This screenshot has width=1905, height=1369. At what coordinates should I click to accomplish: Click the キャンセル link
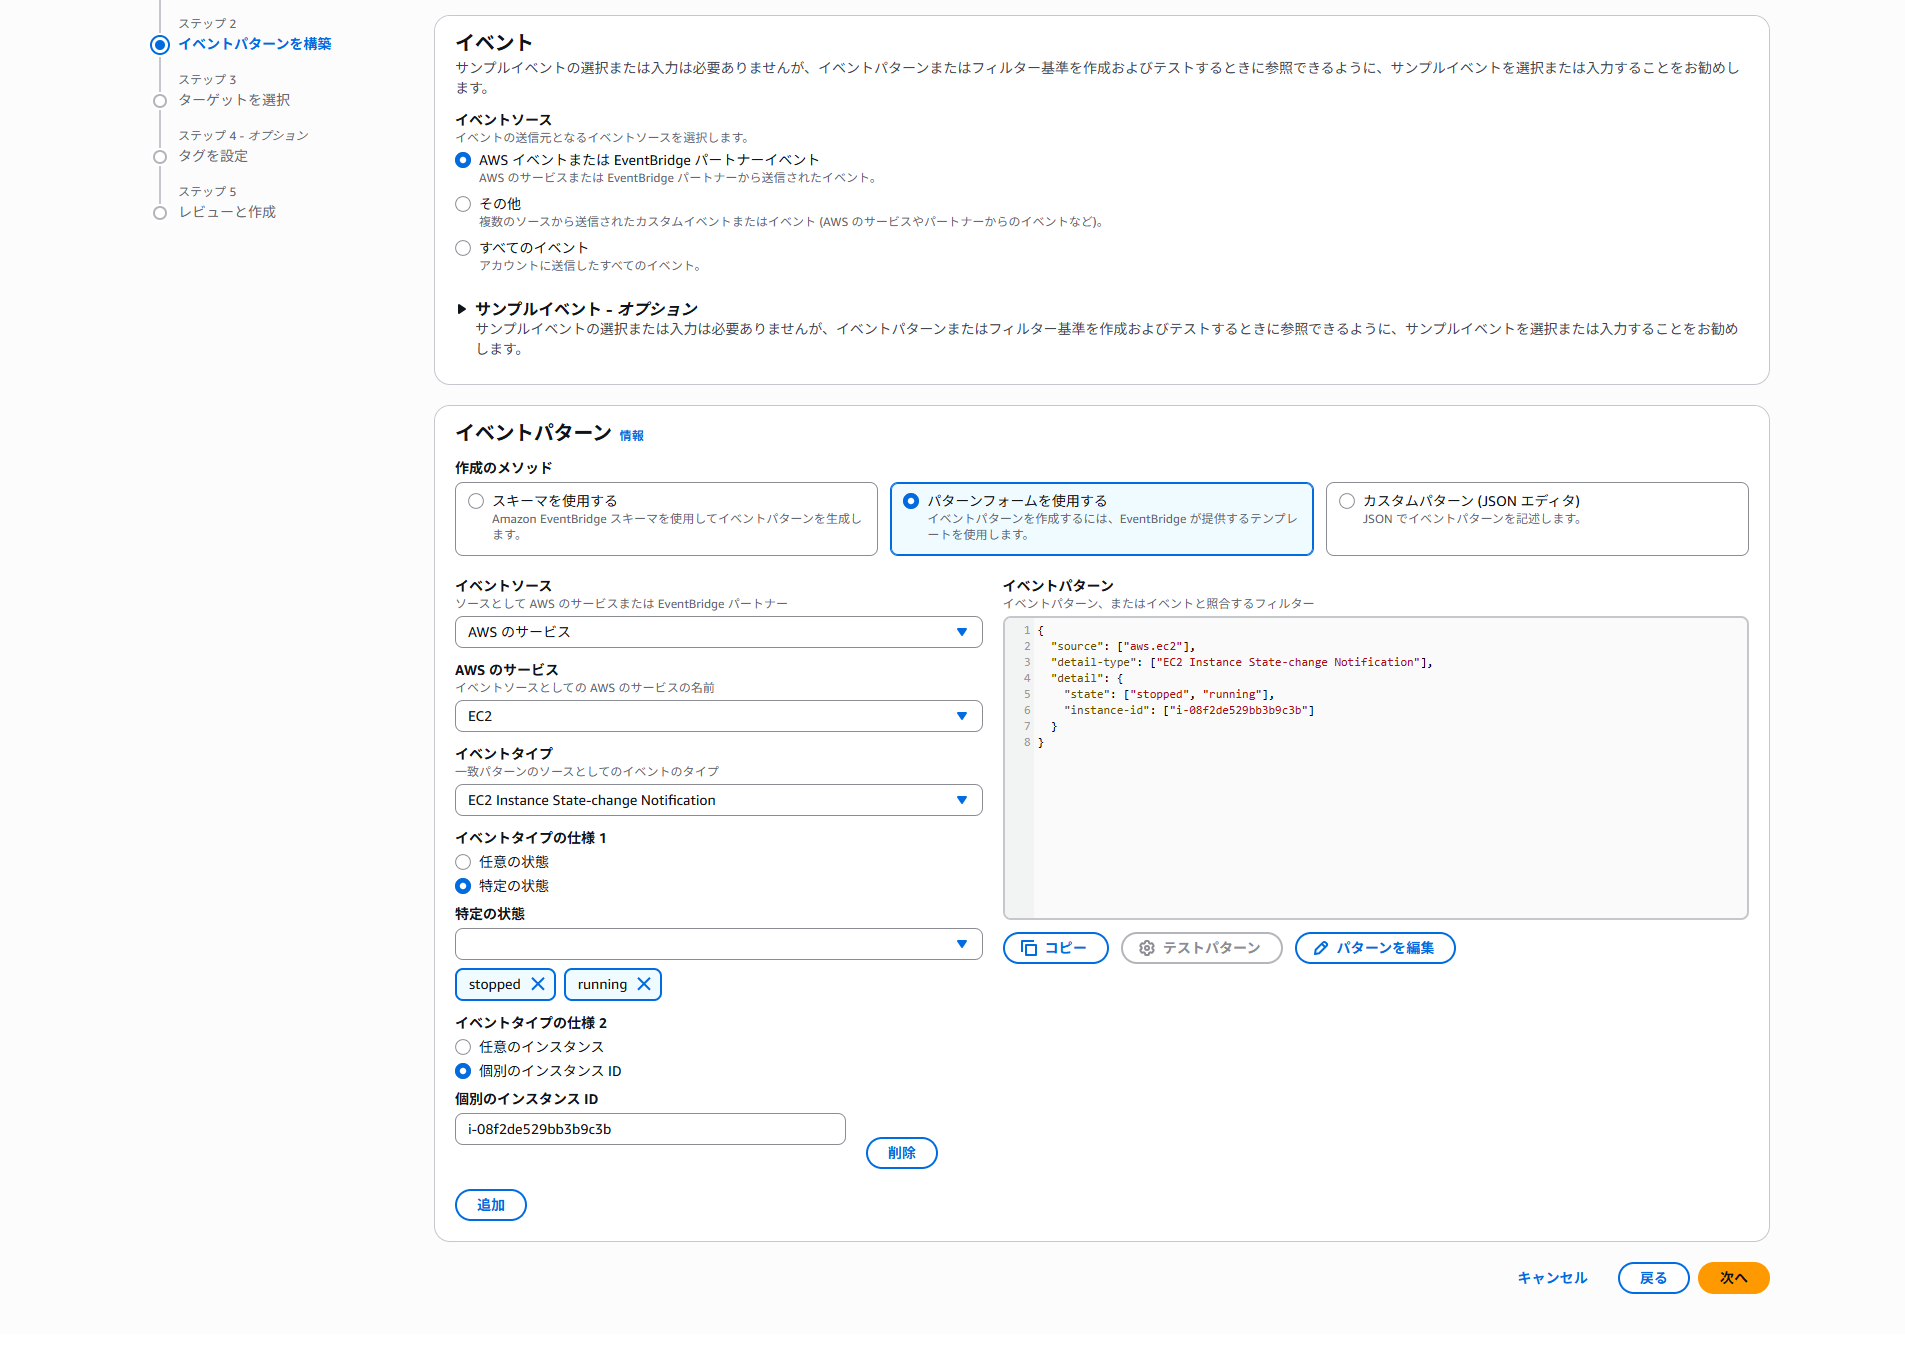1552,1278
